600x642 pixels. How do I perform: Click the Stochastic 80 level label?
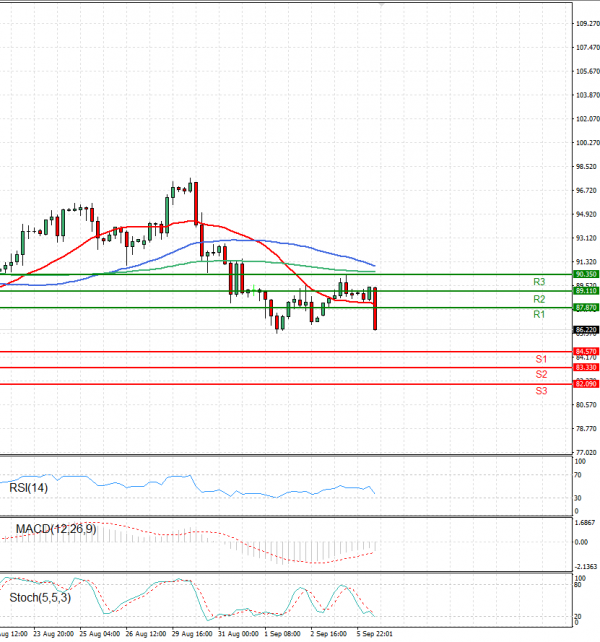pyautogui.click(x=577, y=585)
